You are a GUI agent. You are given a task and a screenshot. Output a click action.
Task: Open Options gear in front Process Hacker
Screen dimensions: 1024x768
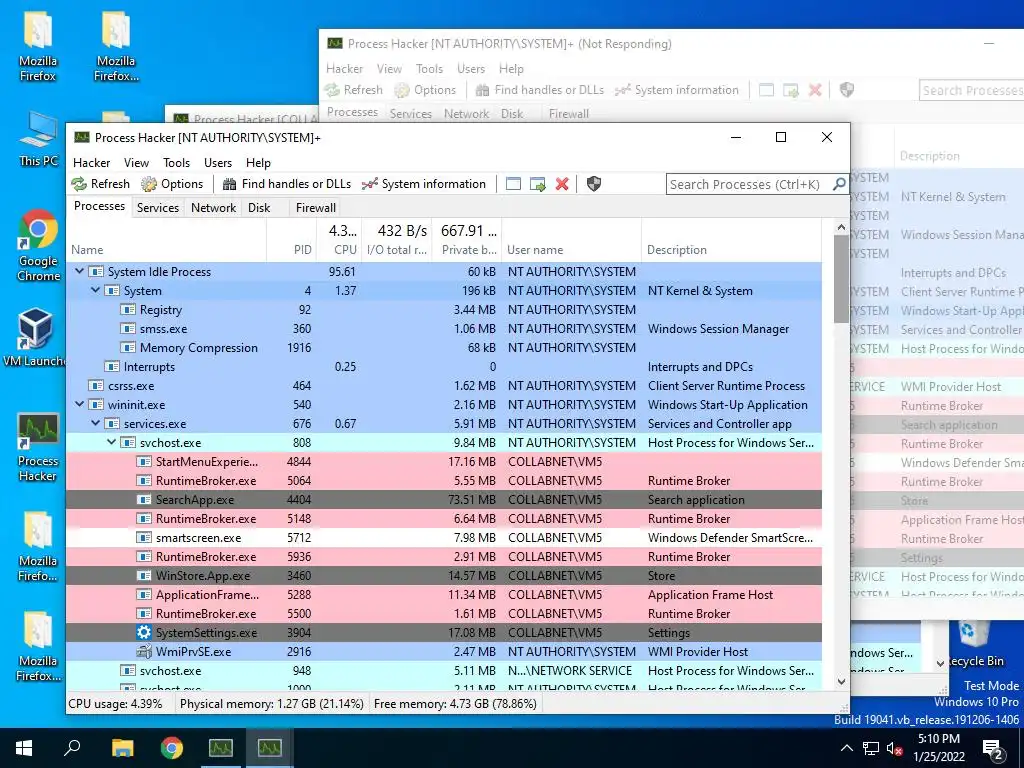click(x=149, y=184)
